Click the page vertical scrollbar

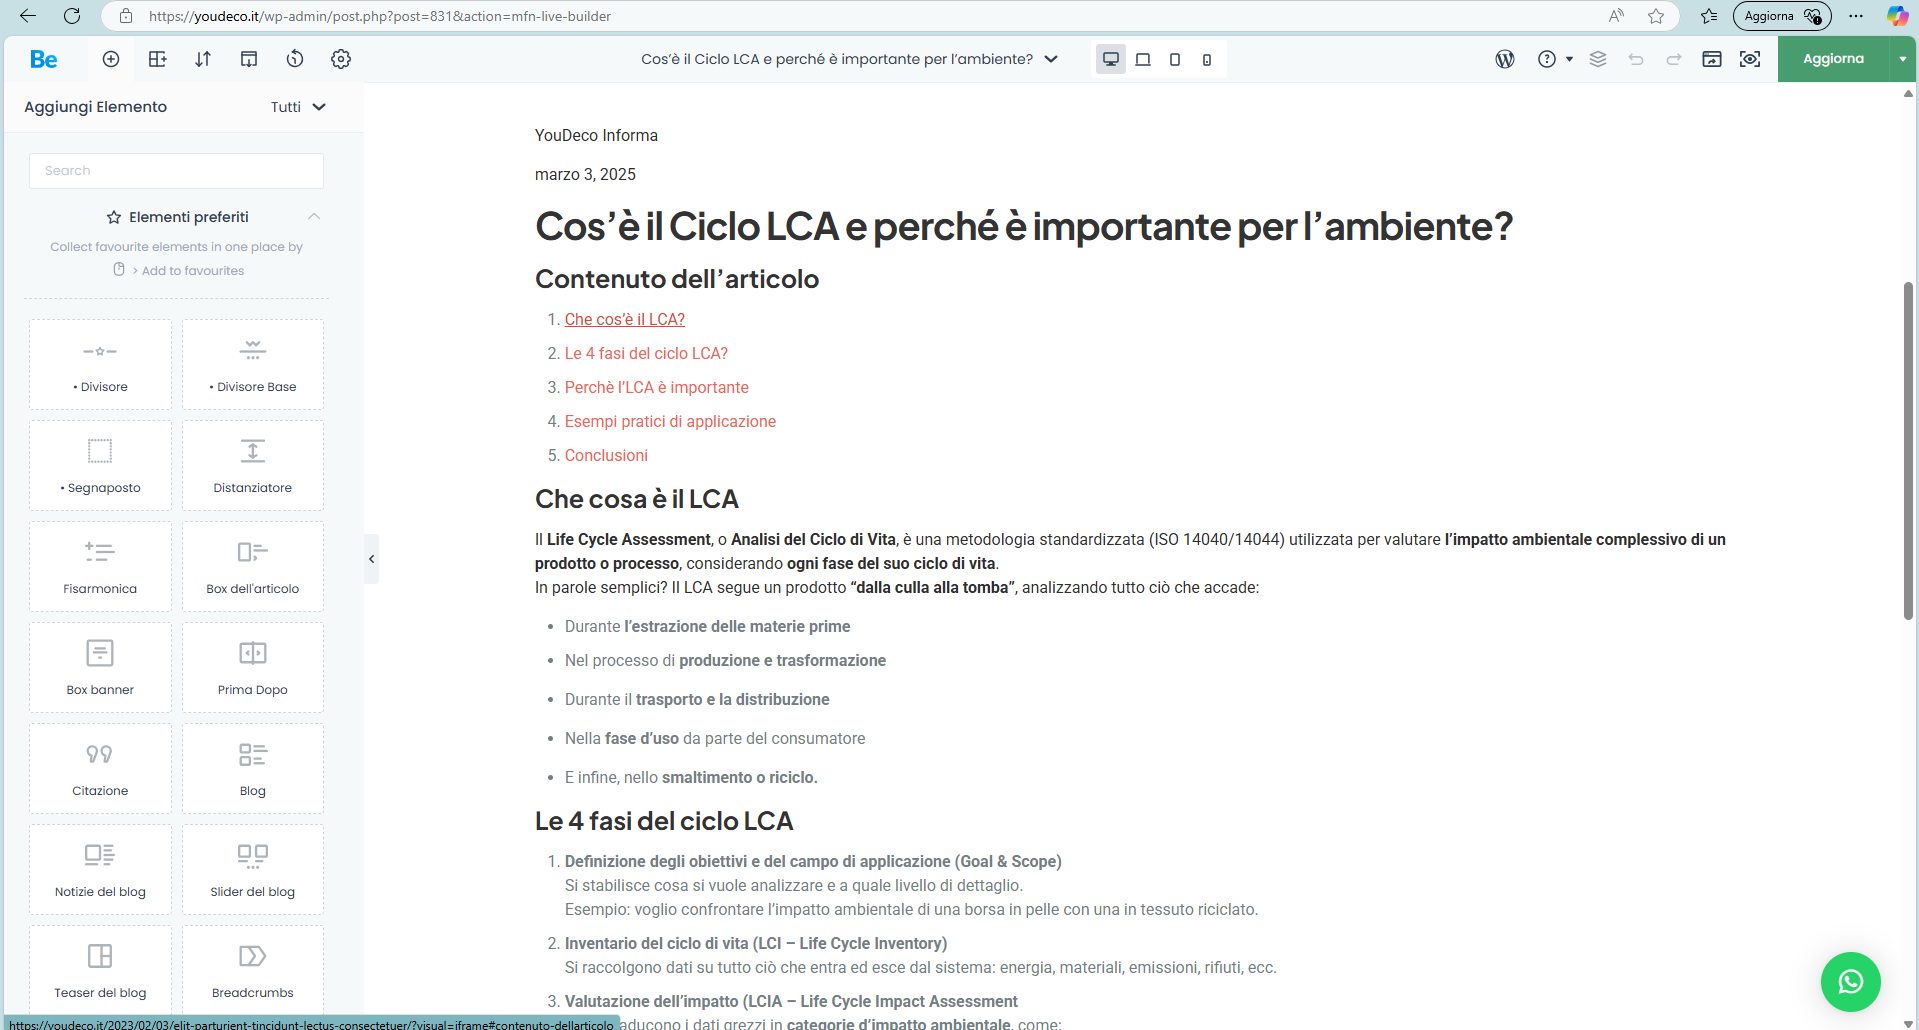(1908, 450)
